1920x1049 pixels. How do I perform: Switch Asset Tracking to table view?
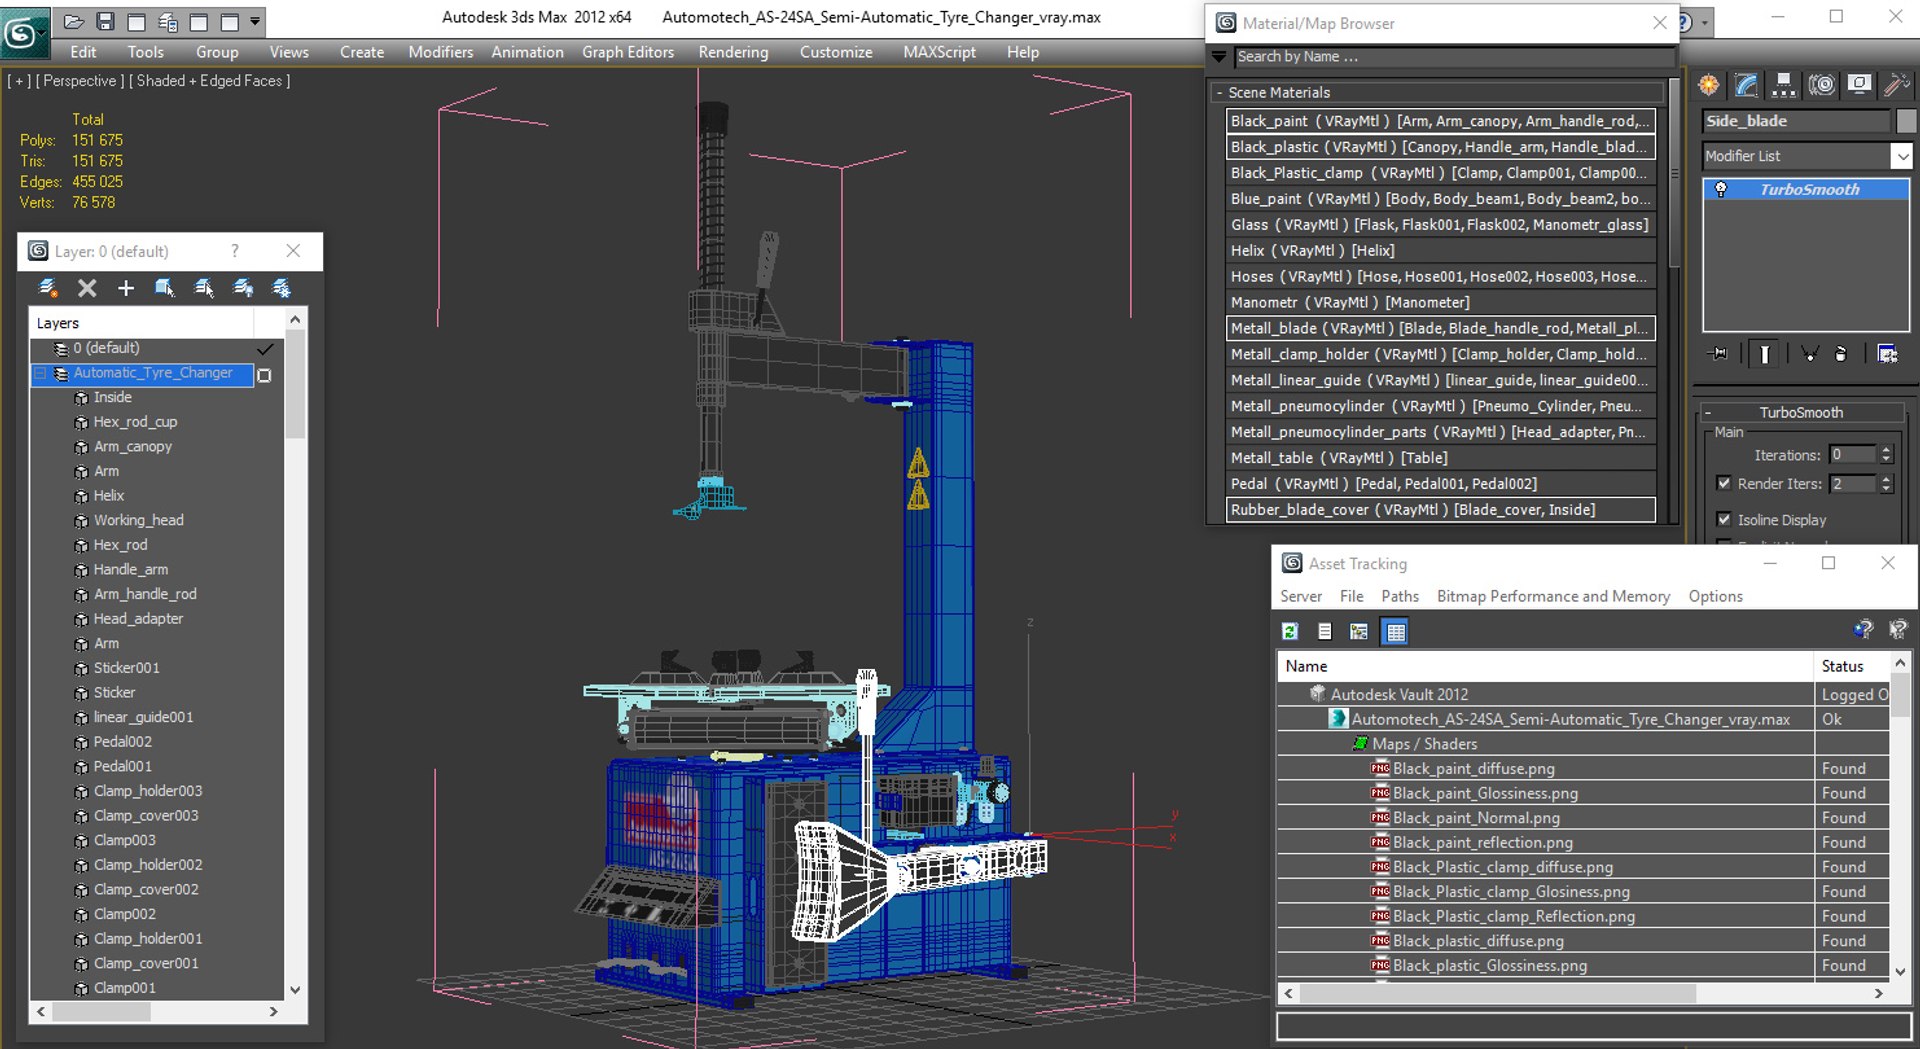(x=1395, y=631)
